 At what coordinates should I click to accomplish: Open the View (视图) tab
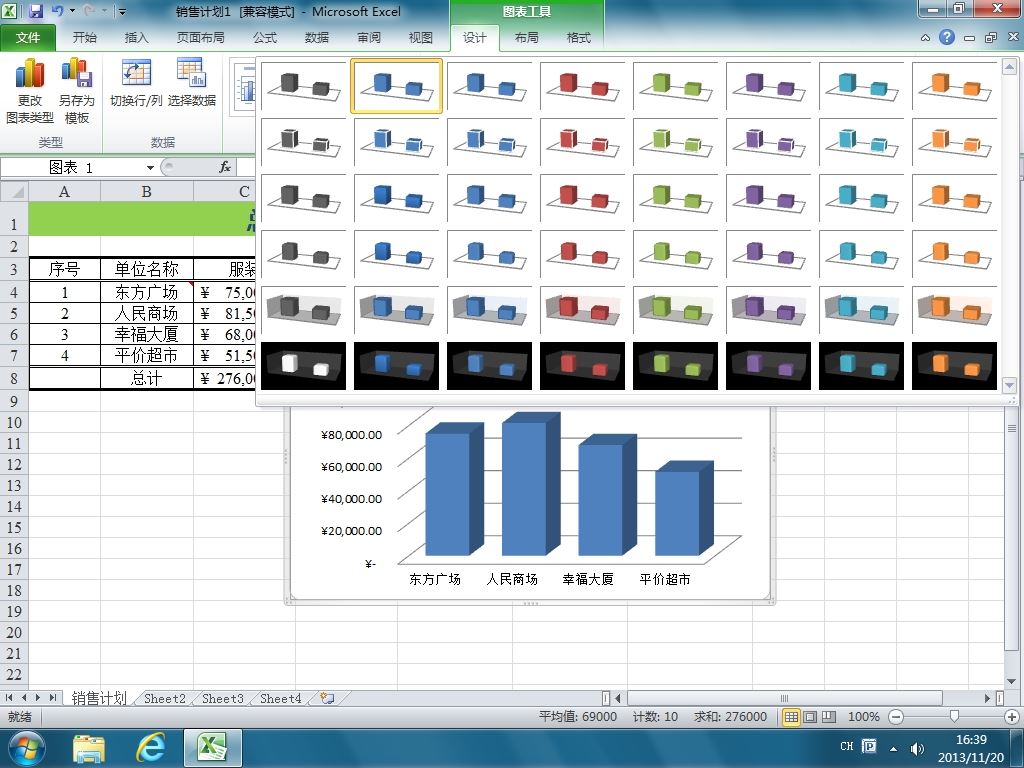[x=421, y=38]
